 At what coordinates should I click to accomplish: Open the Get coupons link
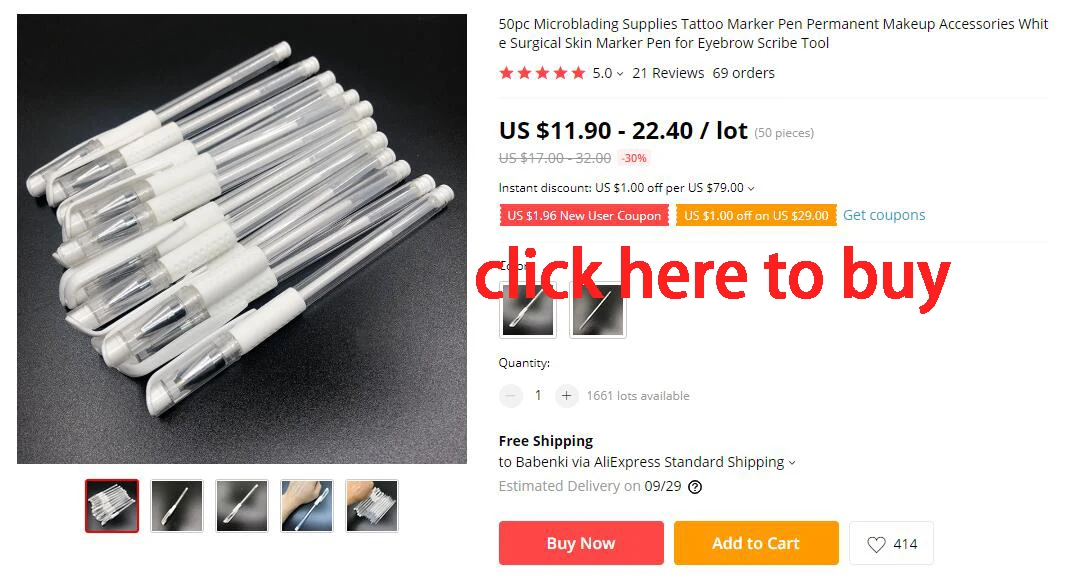(884, 215)
